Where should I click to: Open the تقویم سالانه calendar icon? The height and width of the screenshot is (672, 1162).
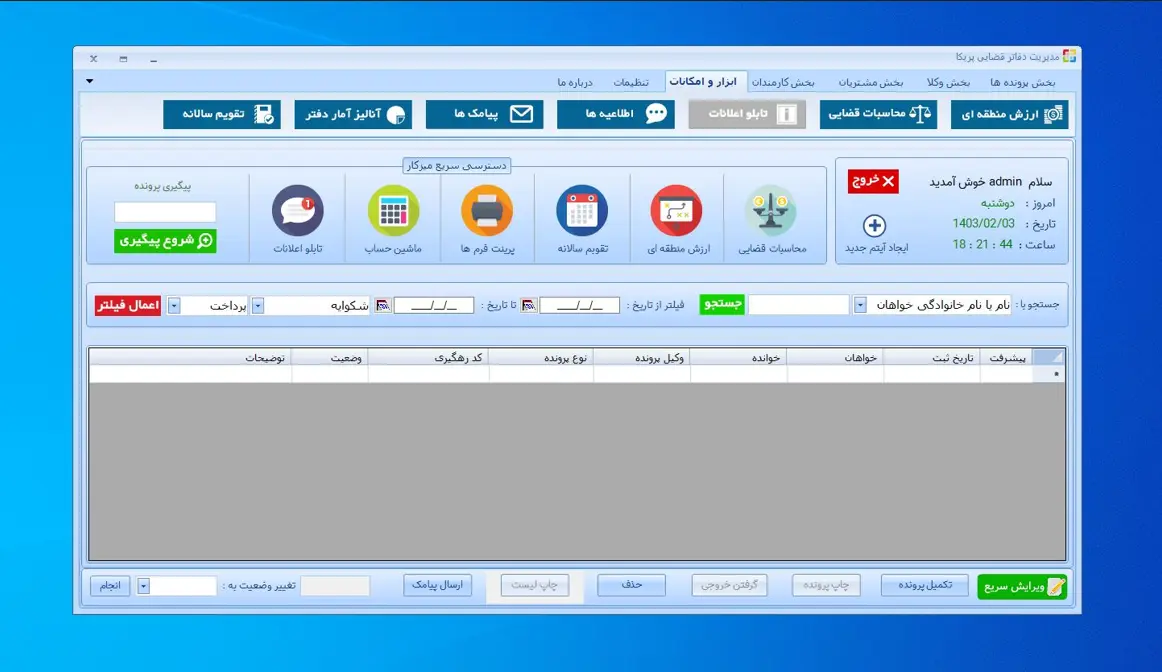[582, 210]
